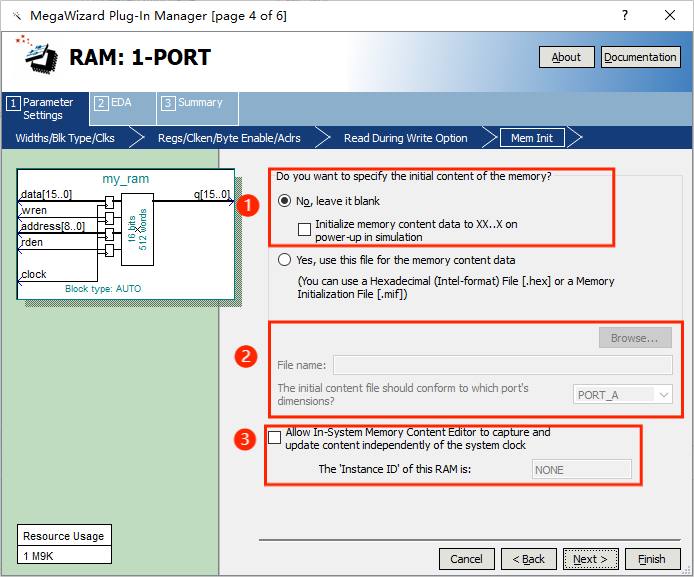Click the 'wren' port label
The image size is (694, 577).
[x=34, y=210]
